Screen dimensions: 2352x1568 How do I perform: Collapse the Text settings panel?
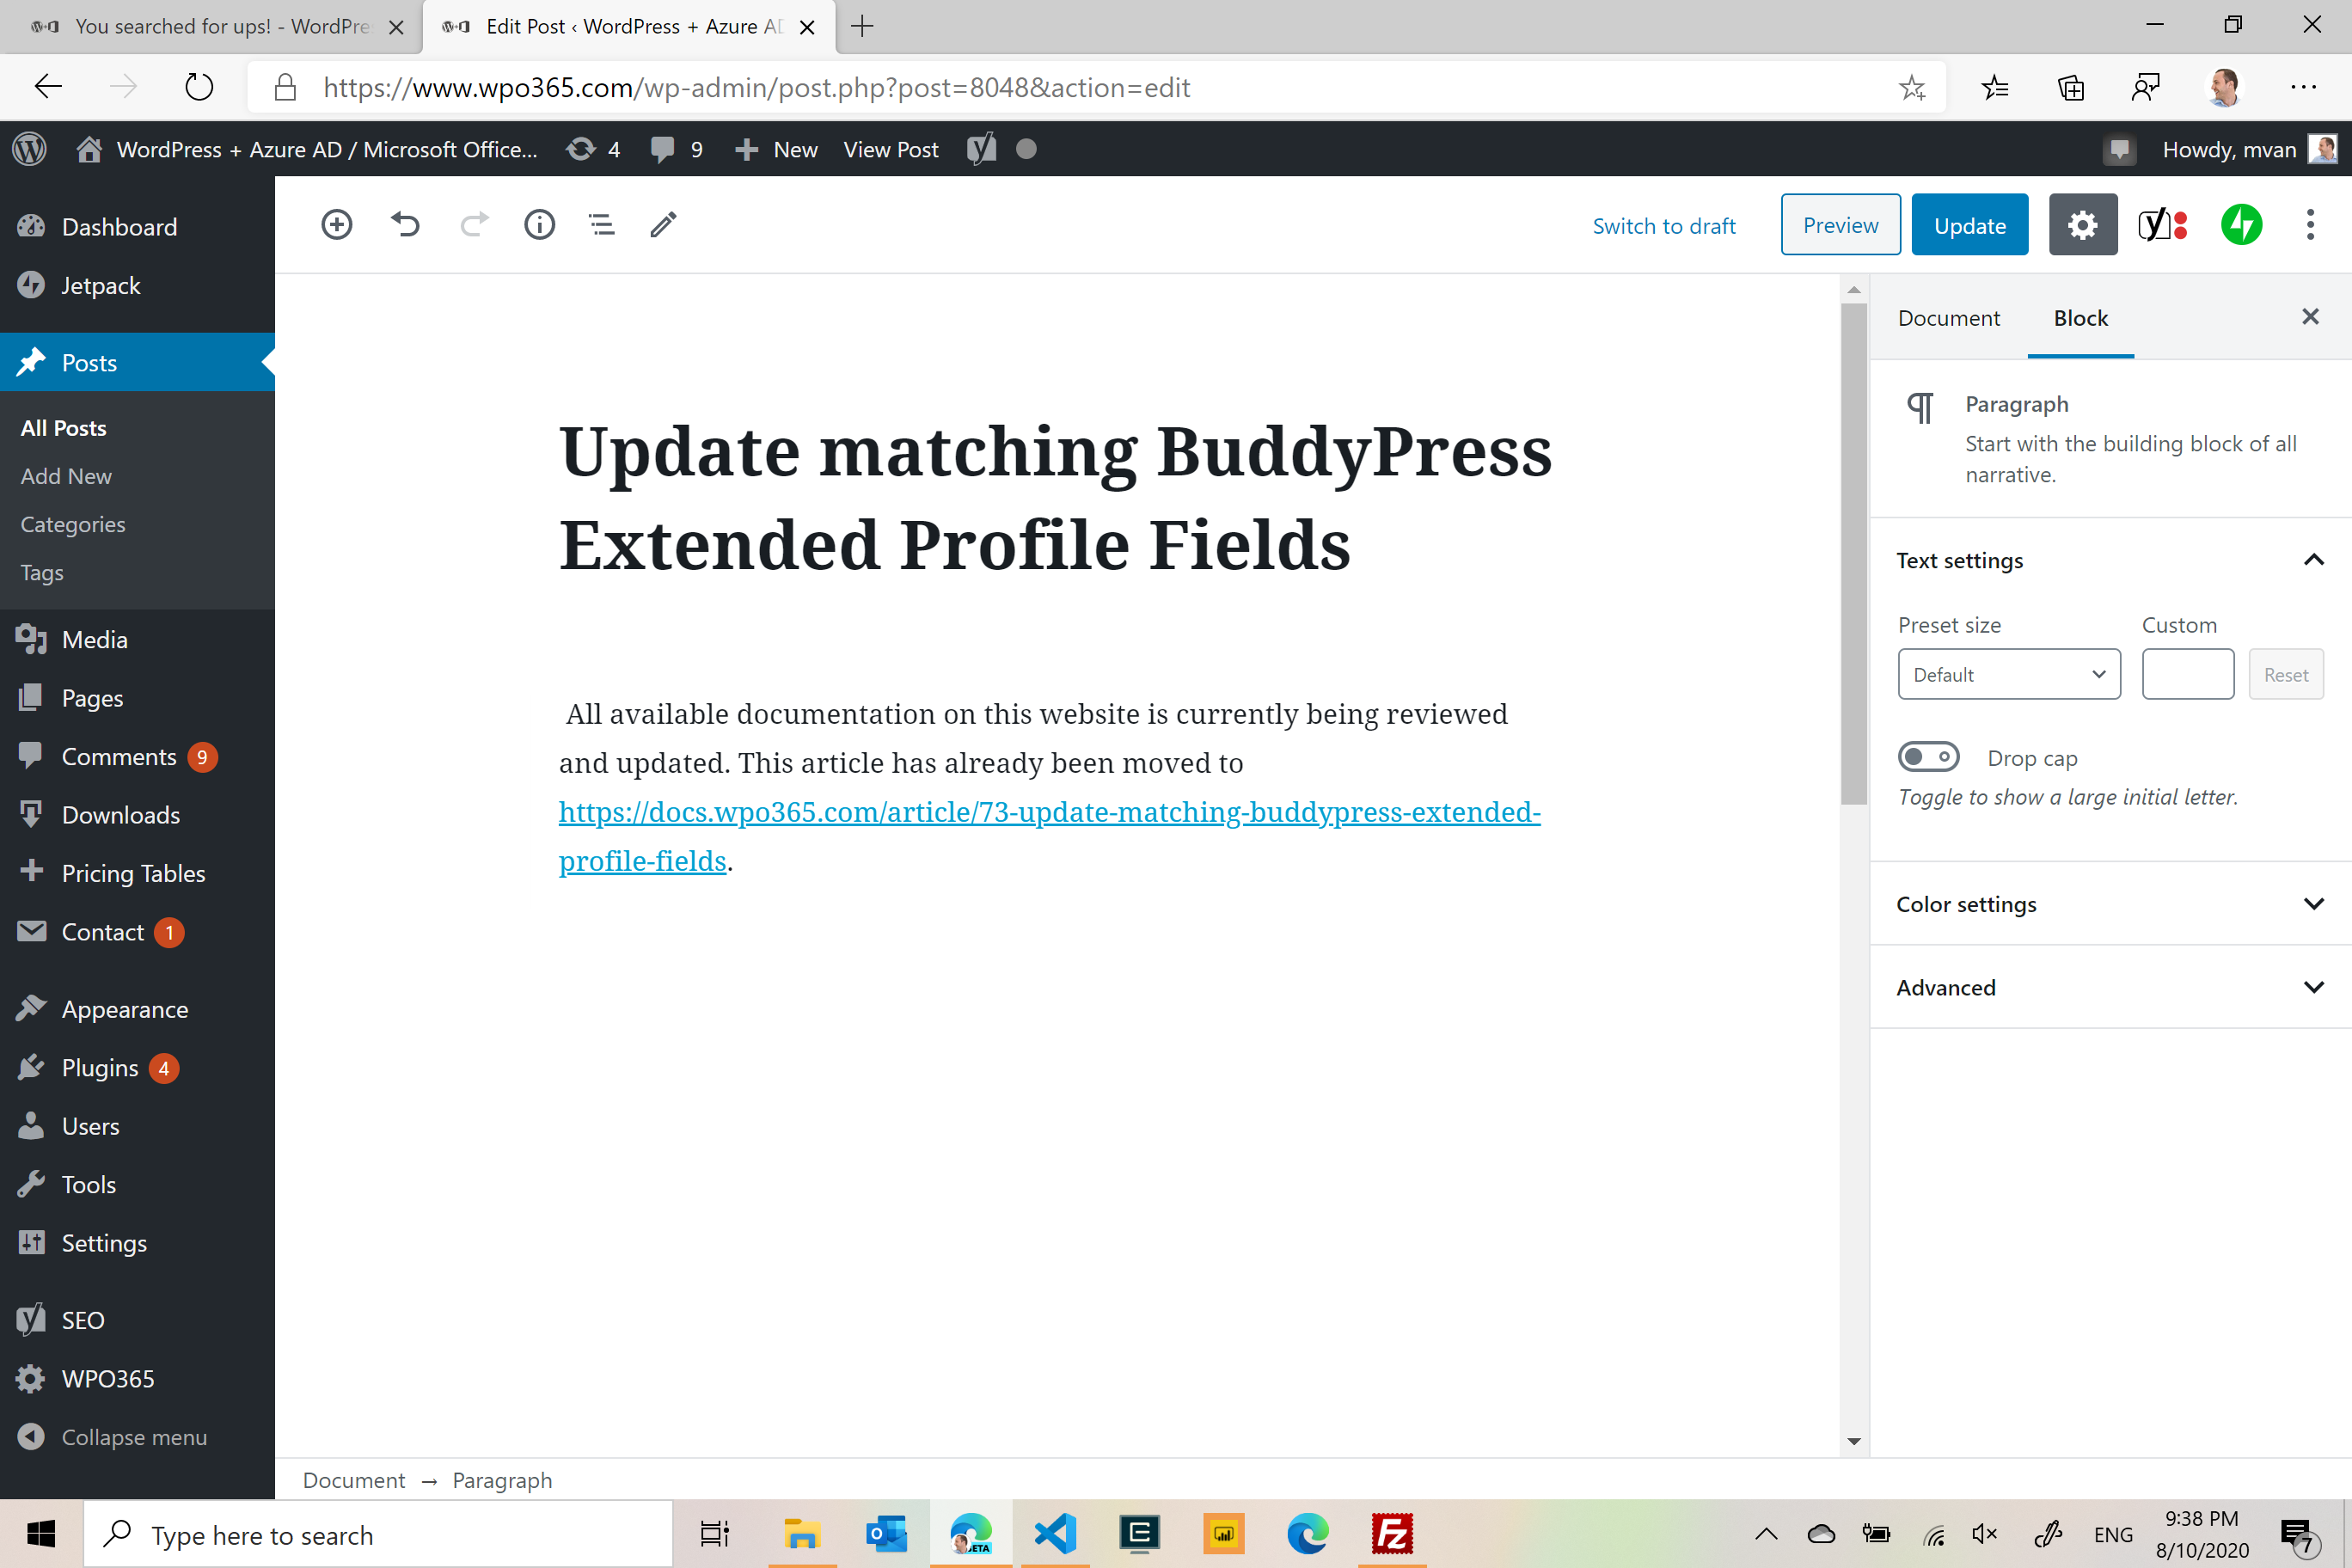point(2110,560)
